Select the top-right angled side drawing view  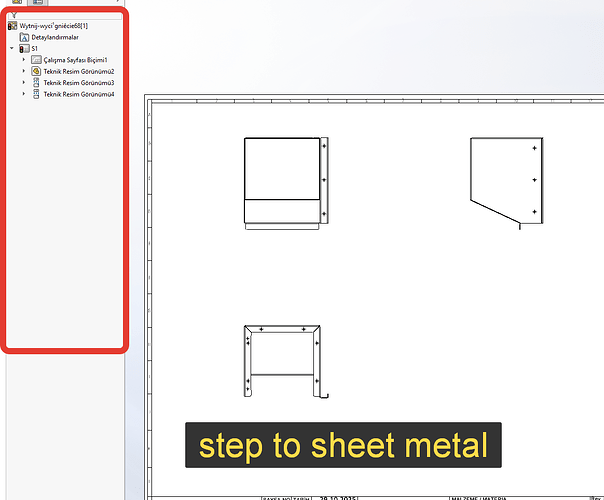tap(505, 178)
